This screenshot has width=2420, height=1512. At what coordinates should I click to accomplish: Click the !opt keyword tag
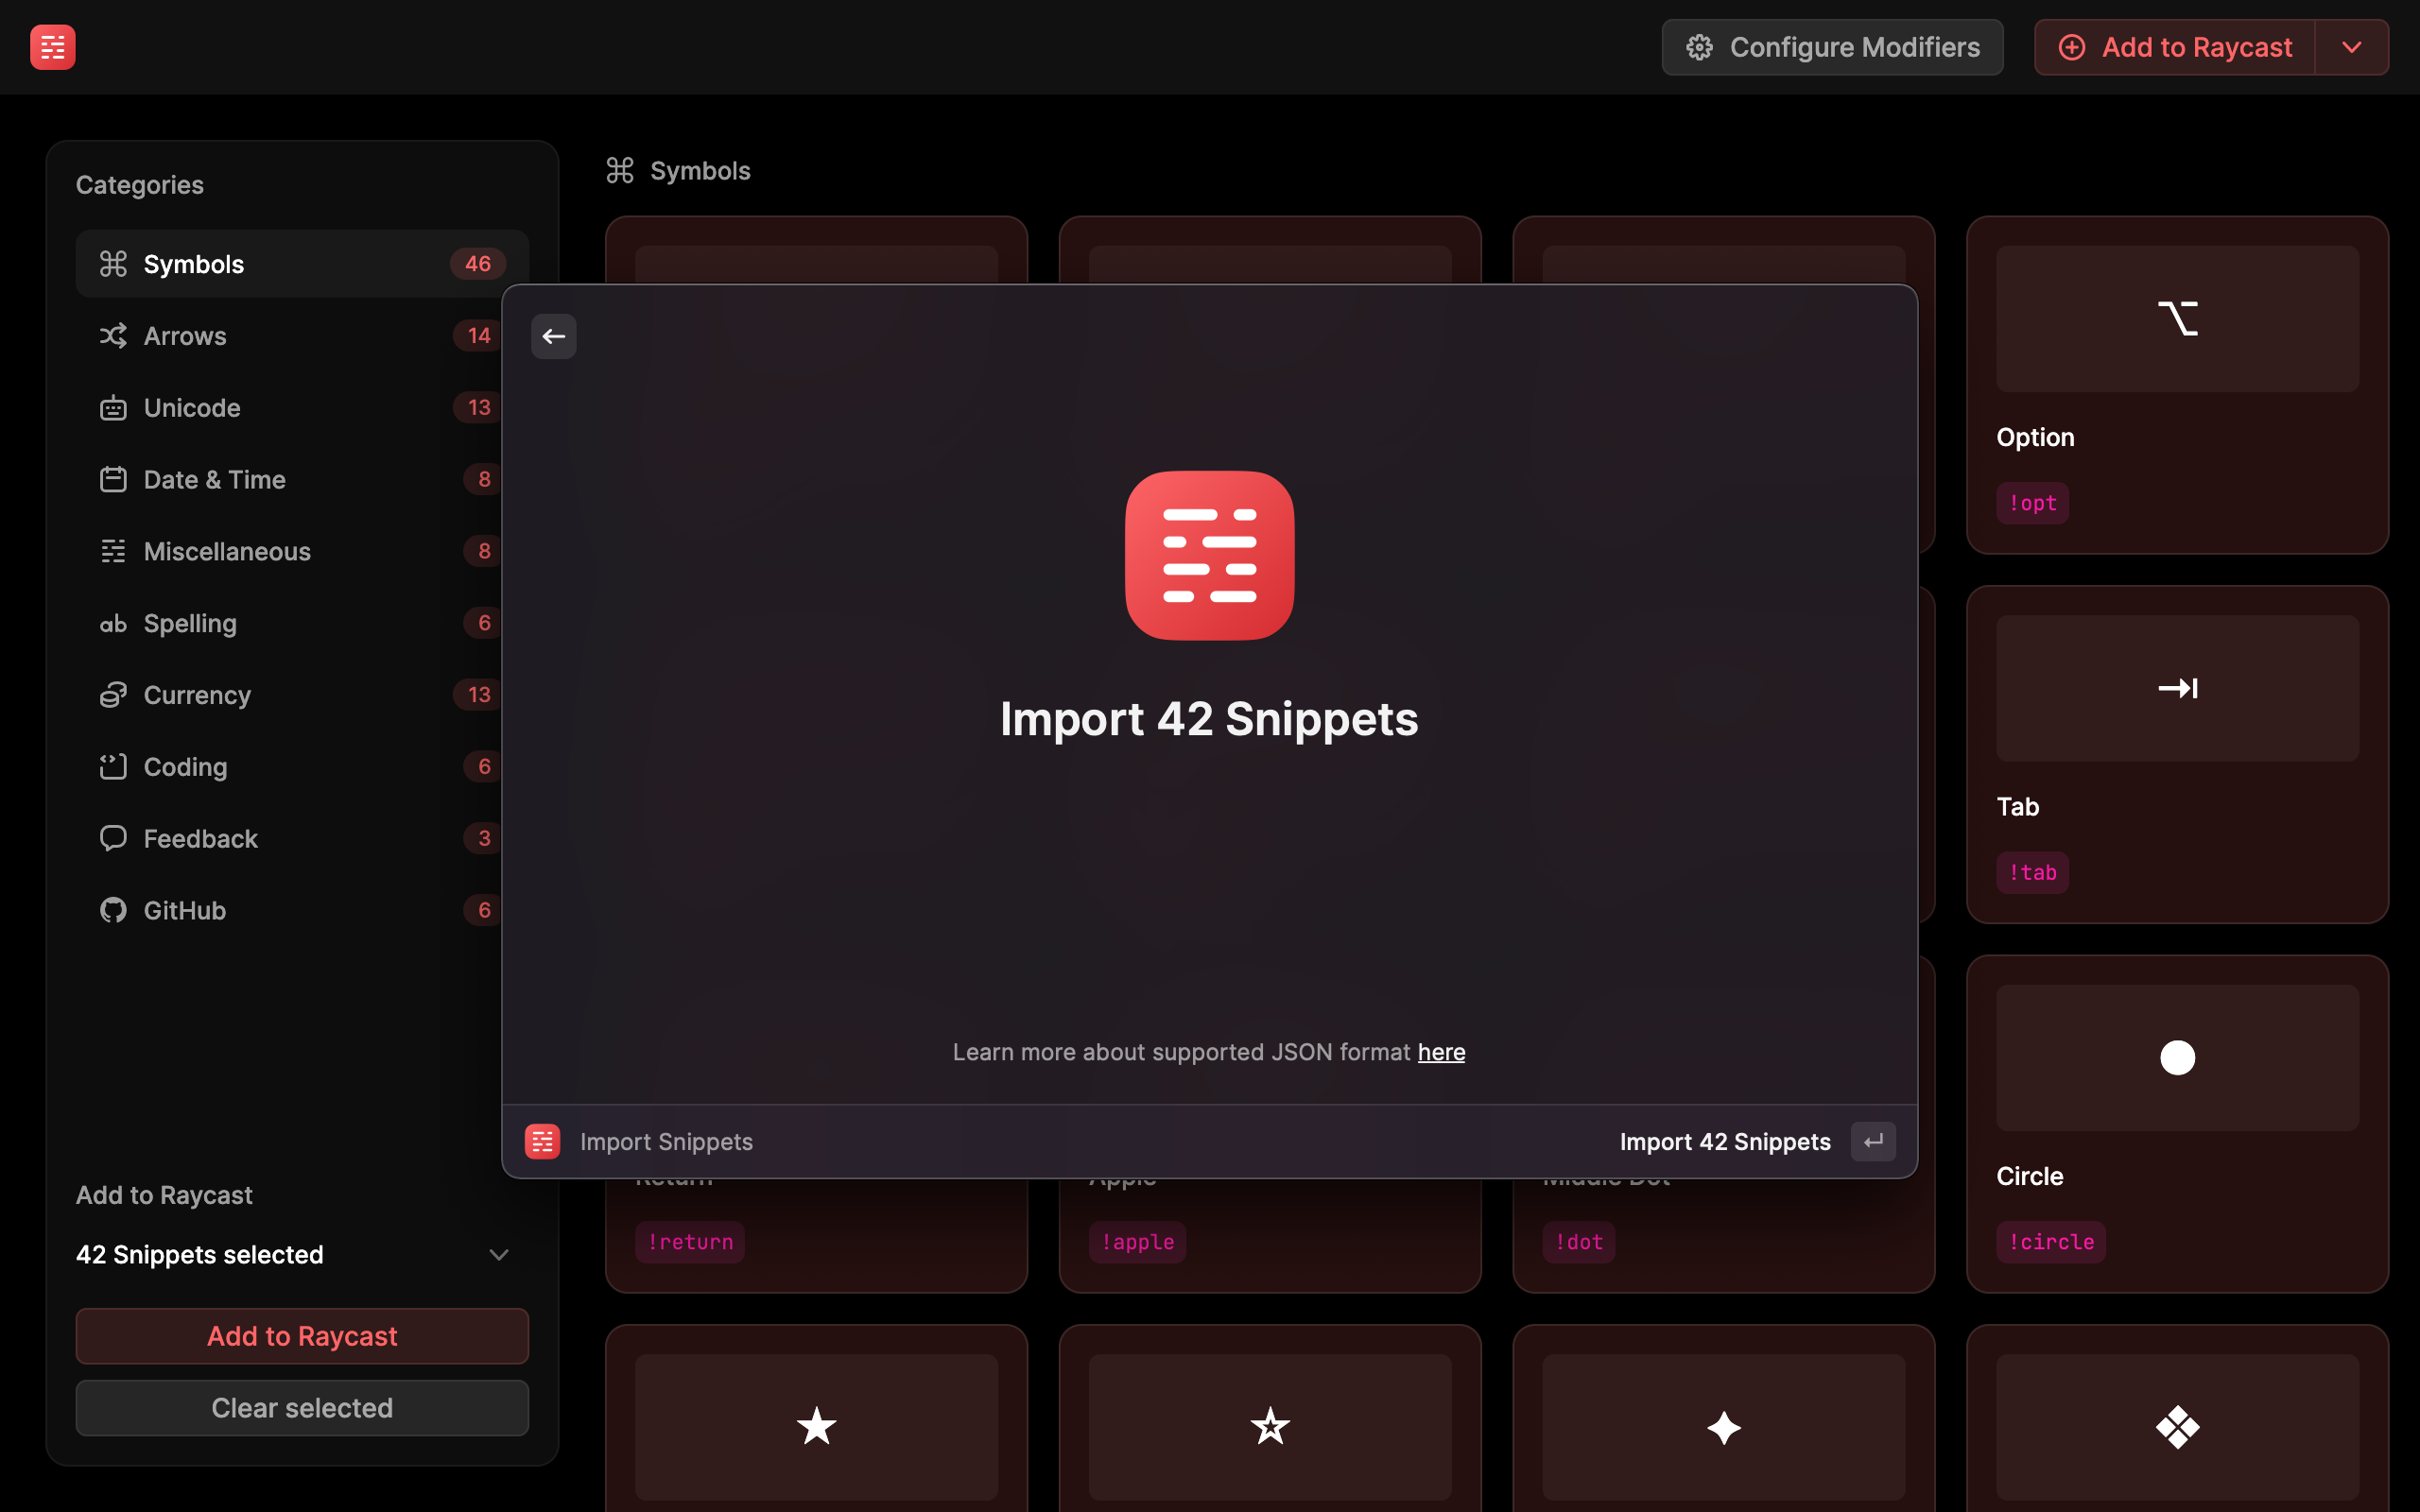pyautogui.click(x=2032, y=503)
